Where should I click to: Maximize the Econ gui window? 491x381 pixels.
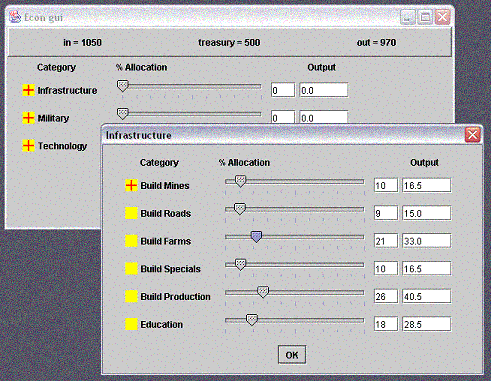(425, 17)
